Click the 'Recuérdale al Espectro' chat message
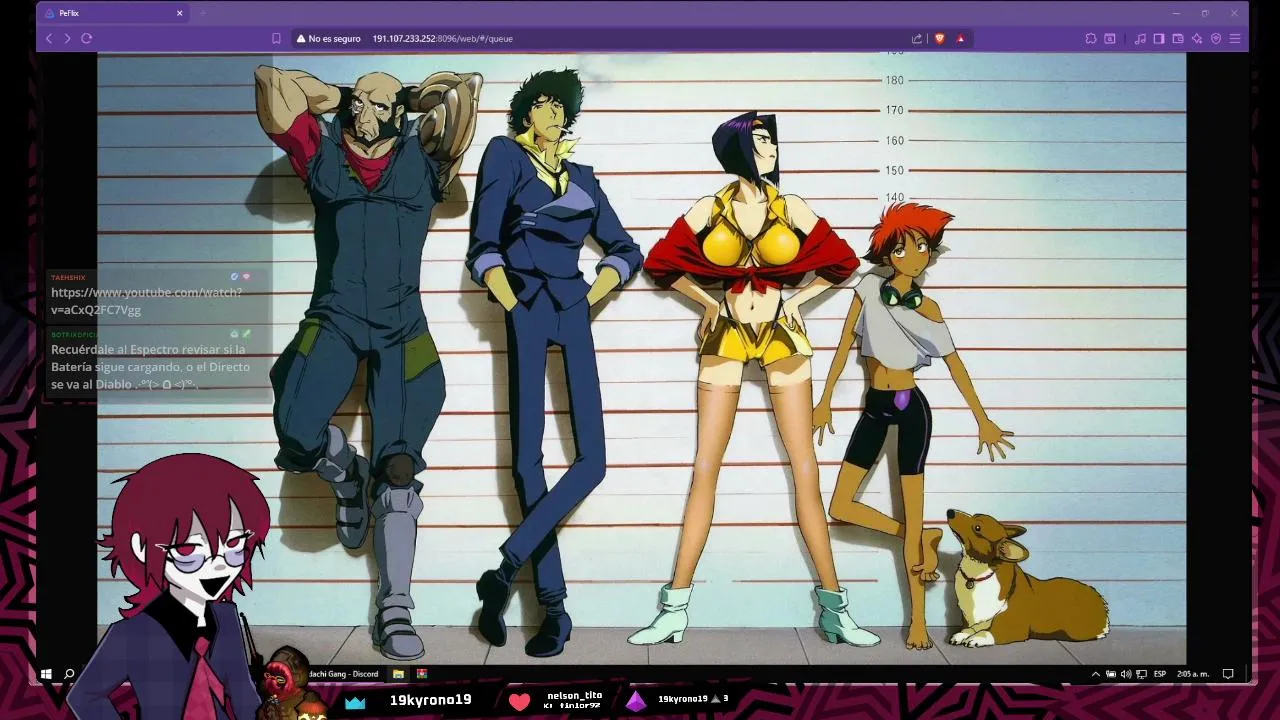Viewport: 1280px width, 720px height. [x=151, y=367]
